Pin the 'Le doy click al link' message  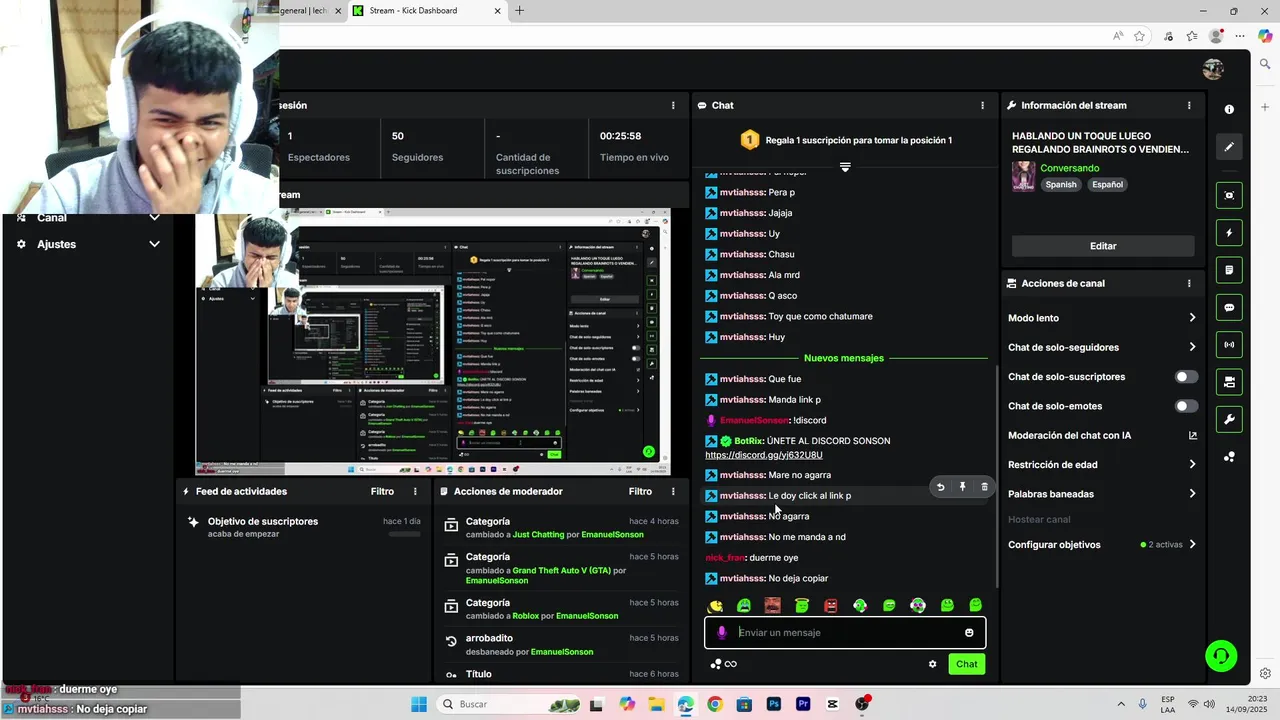click(x=962, y=487)
